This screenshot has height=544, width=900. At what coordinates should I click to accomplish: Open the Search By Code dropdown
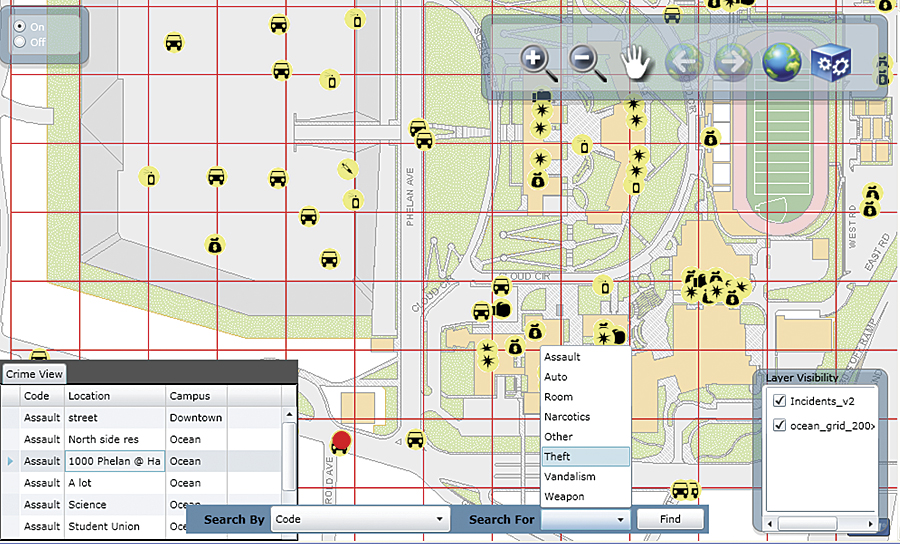coord(359,519)
